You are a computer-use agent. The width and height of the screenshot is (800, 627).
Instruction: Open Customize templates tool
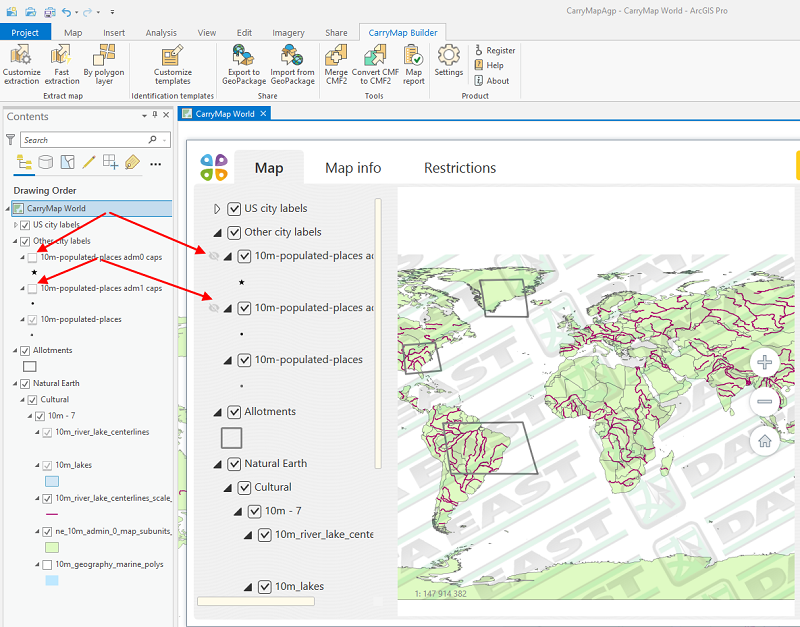[x=172, y=64]
